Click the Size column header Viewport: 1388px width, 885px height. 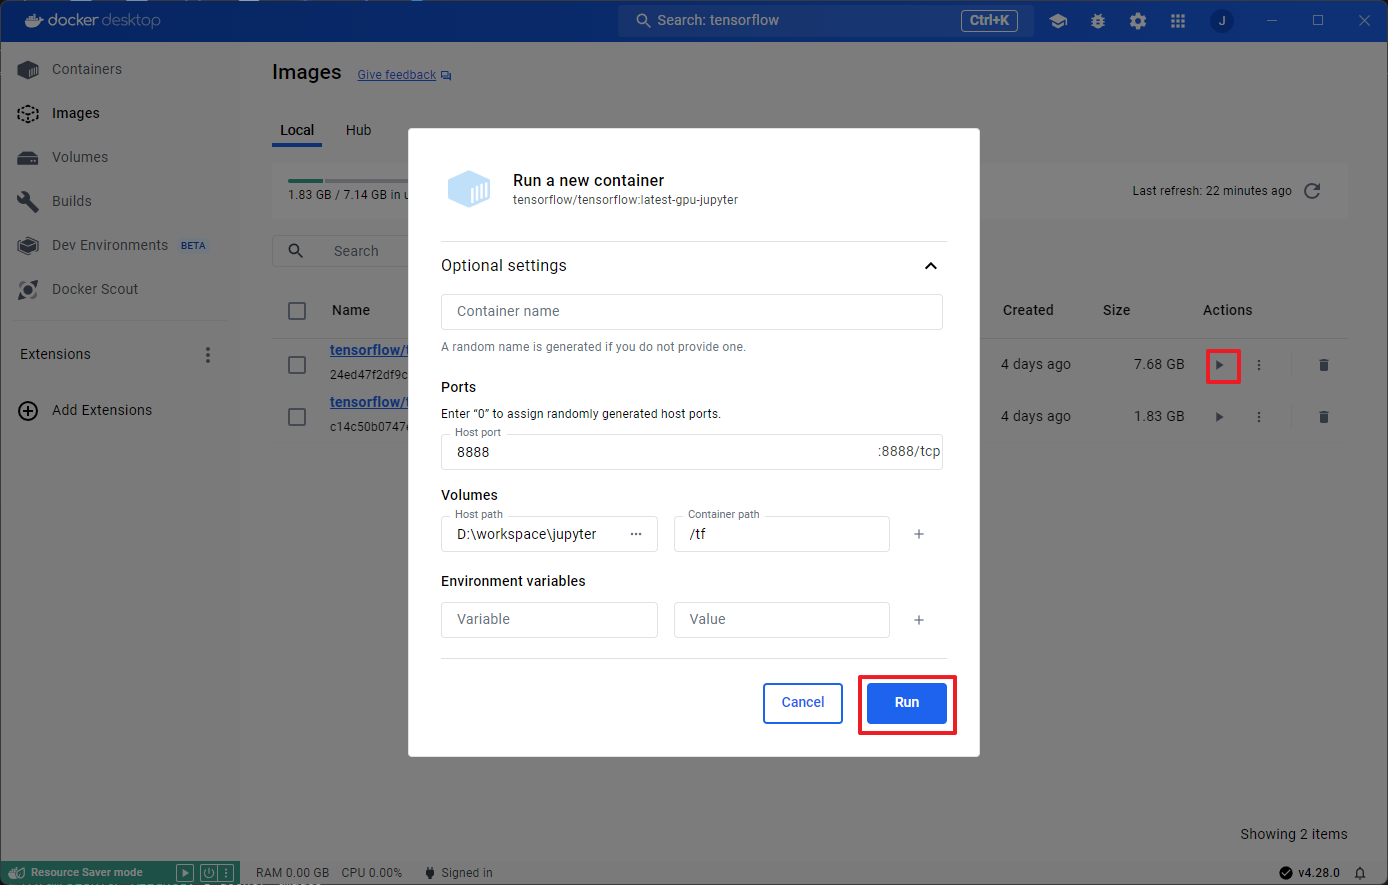[1116, 311]
